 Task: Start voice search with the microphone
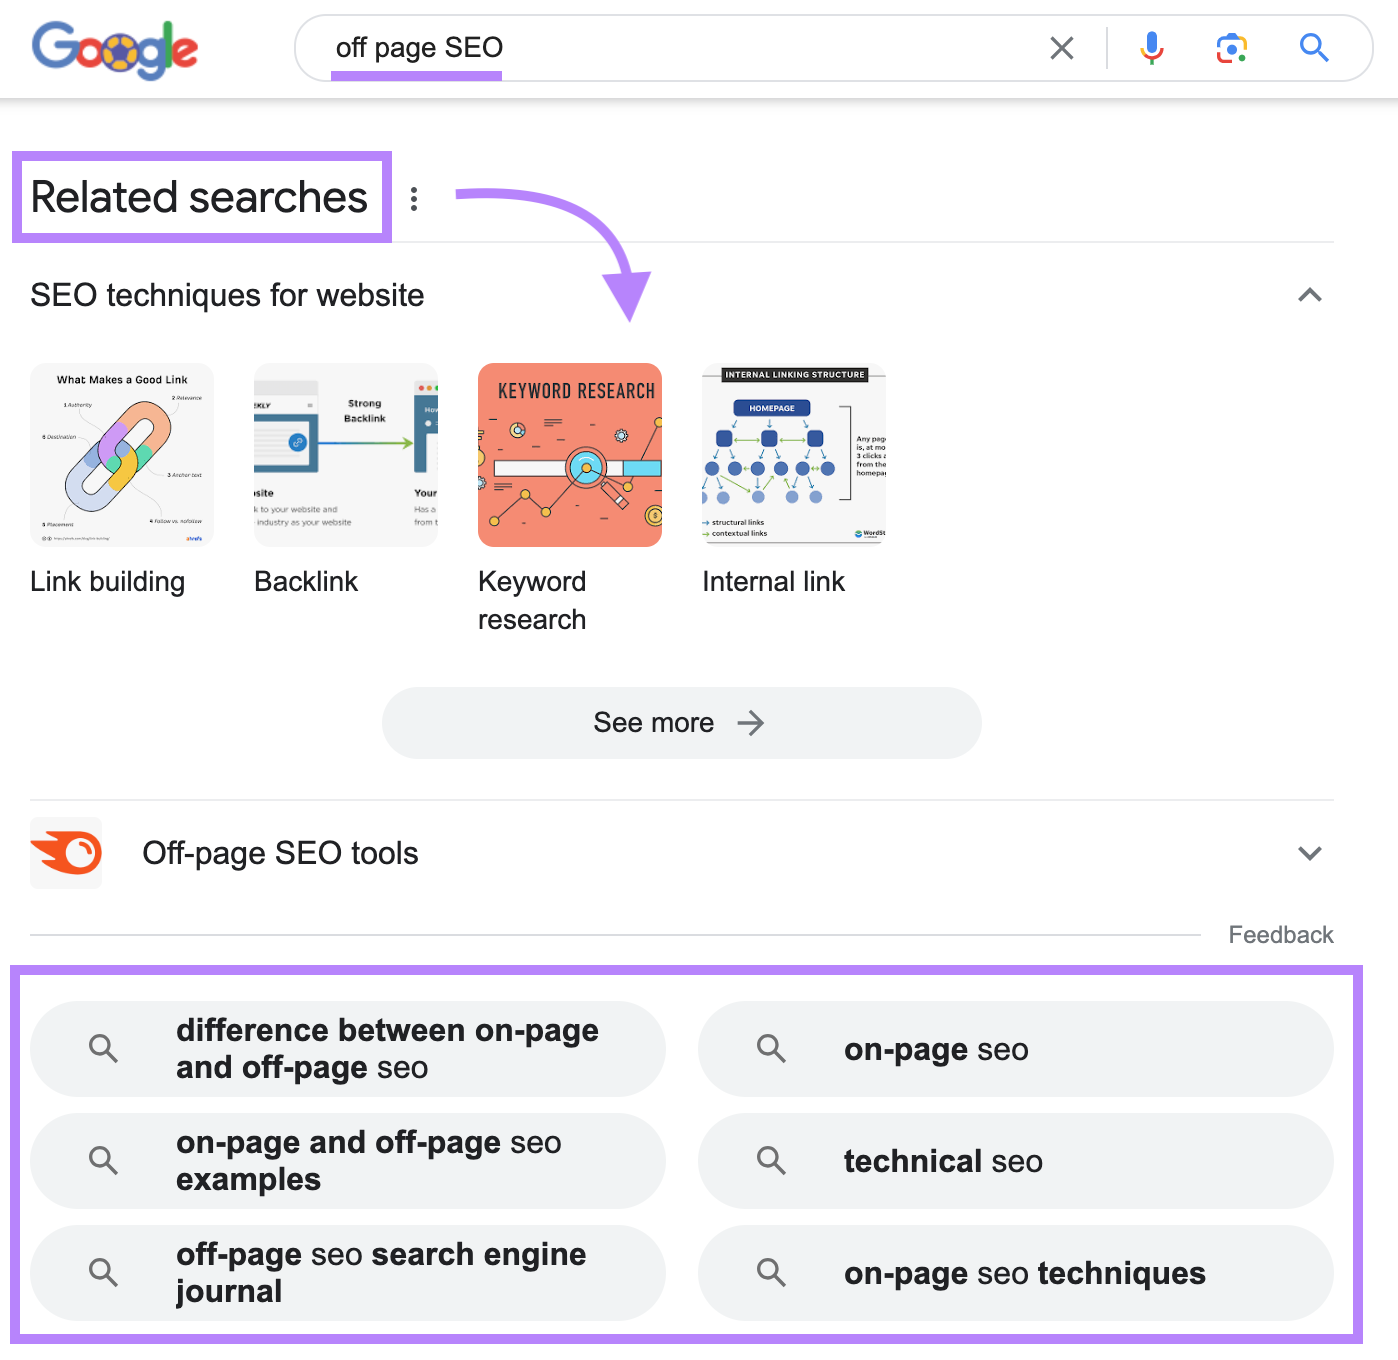(x=1152, y=48)
